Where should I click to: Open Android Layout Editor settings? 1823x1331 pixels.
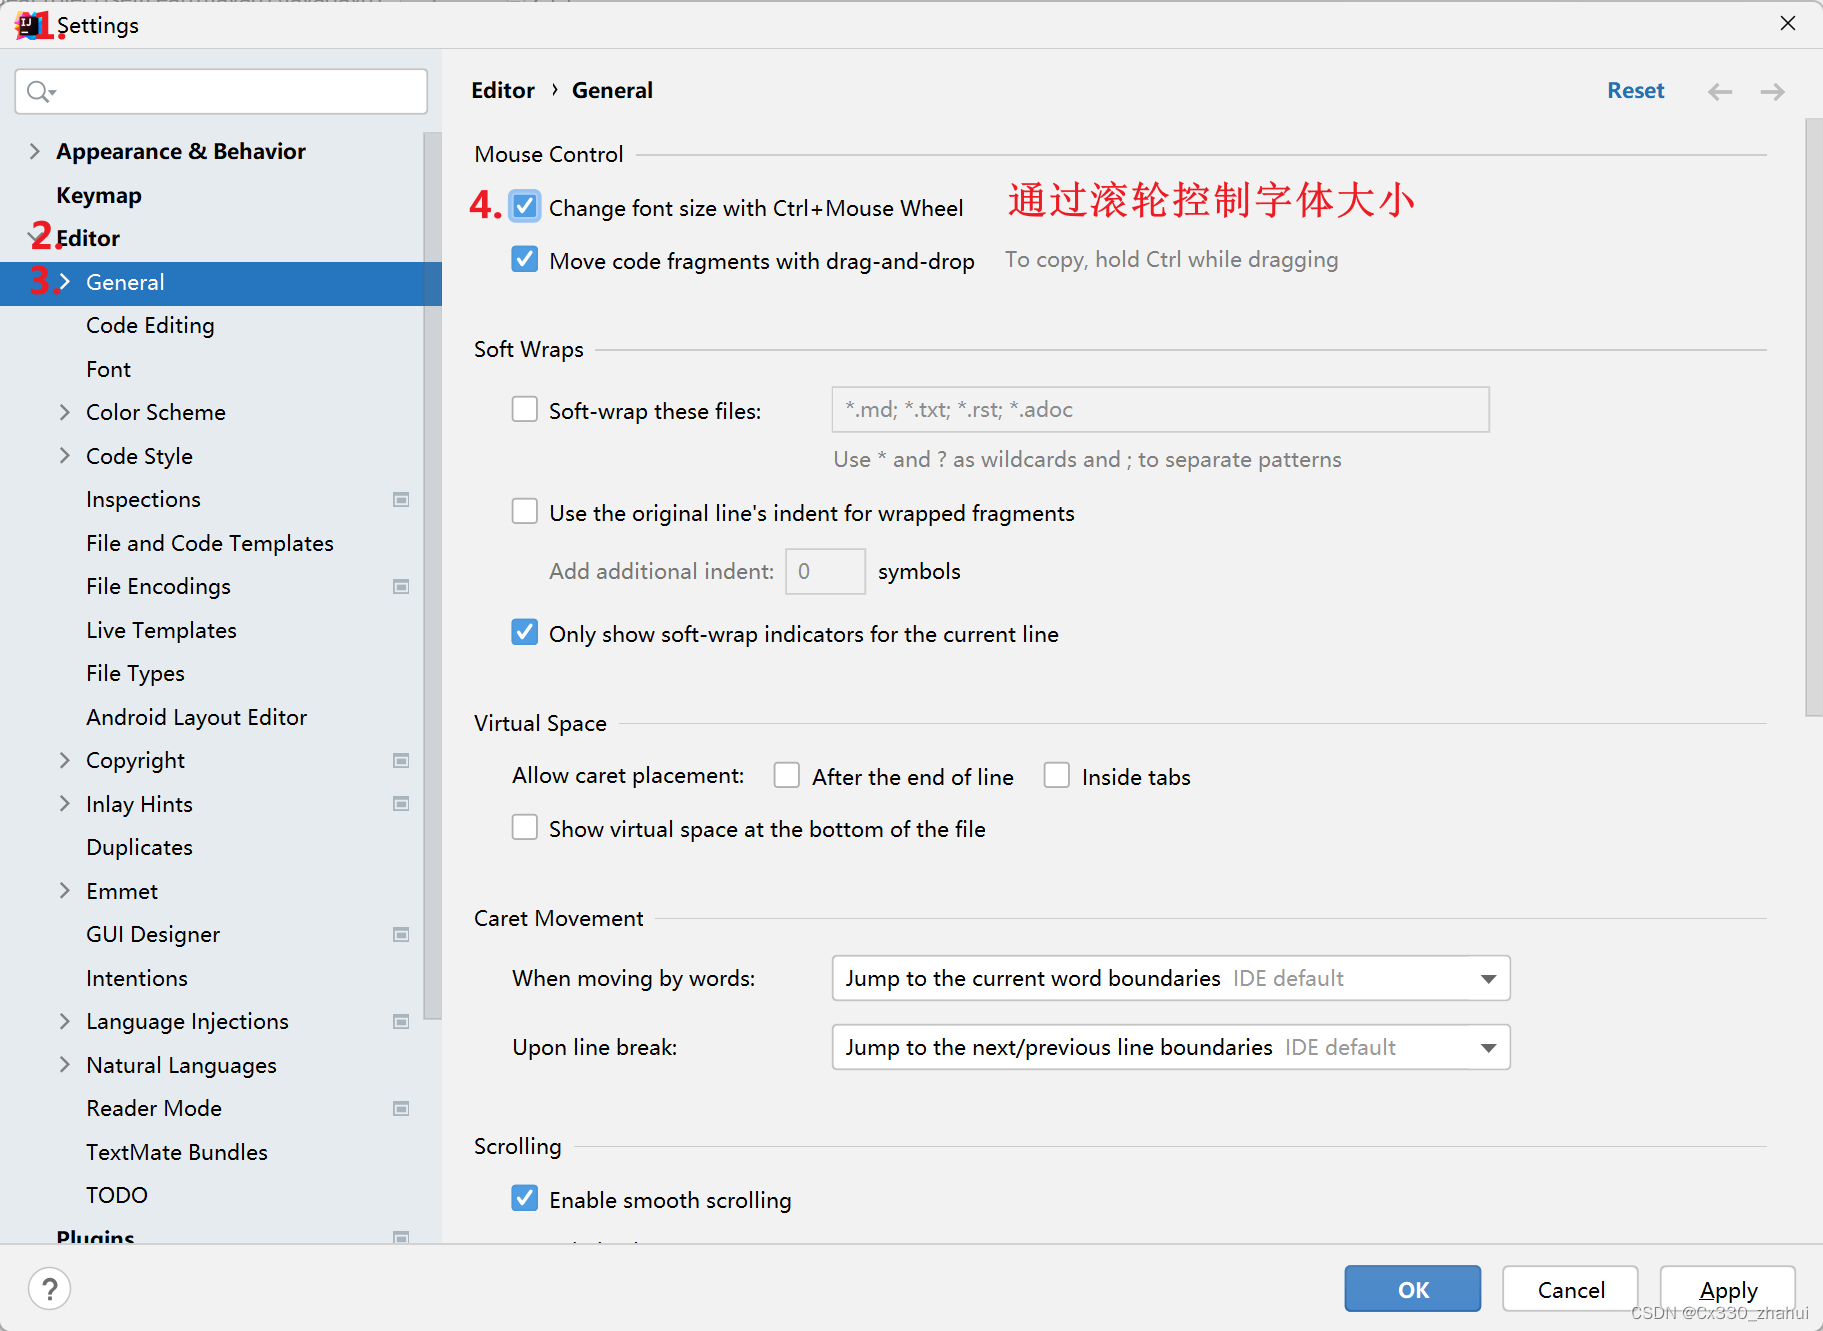[196, 717]
